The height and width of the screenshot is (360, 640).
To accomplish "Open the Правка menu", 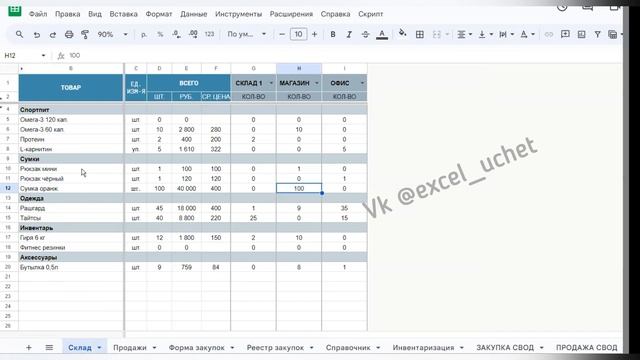I will click(x=67, y=14).
